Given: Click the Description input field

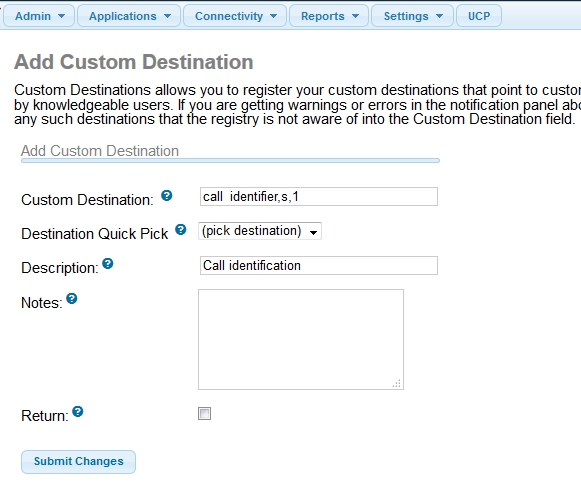Looking at the screenshot, I should tap(319, 265).
